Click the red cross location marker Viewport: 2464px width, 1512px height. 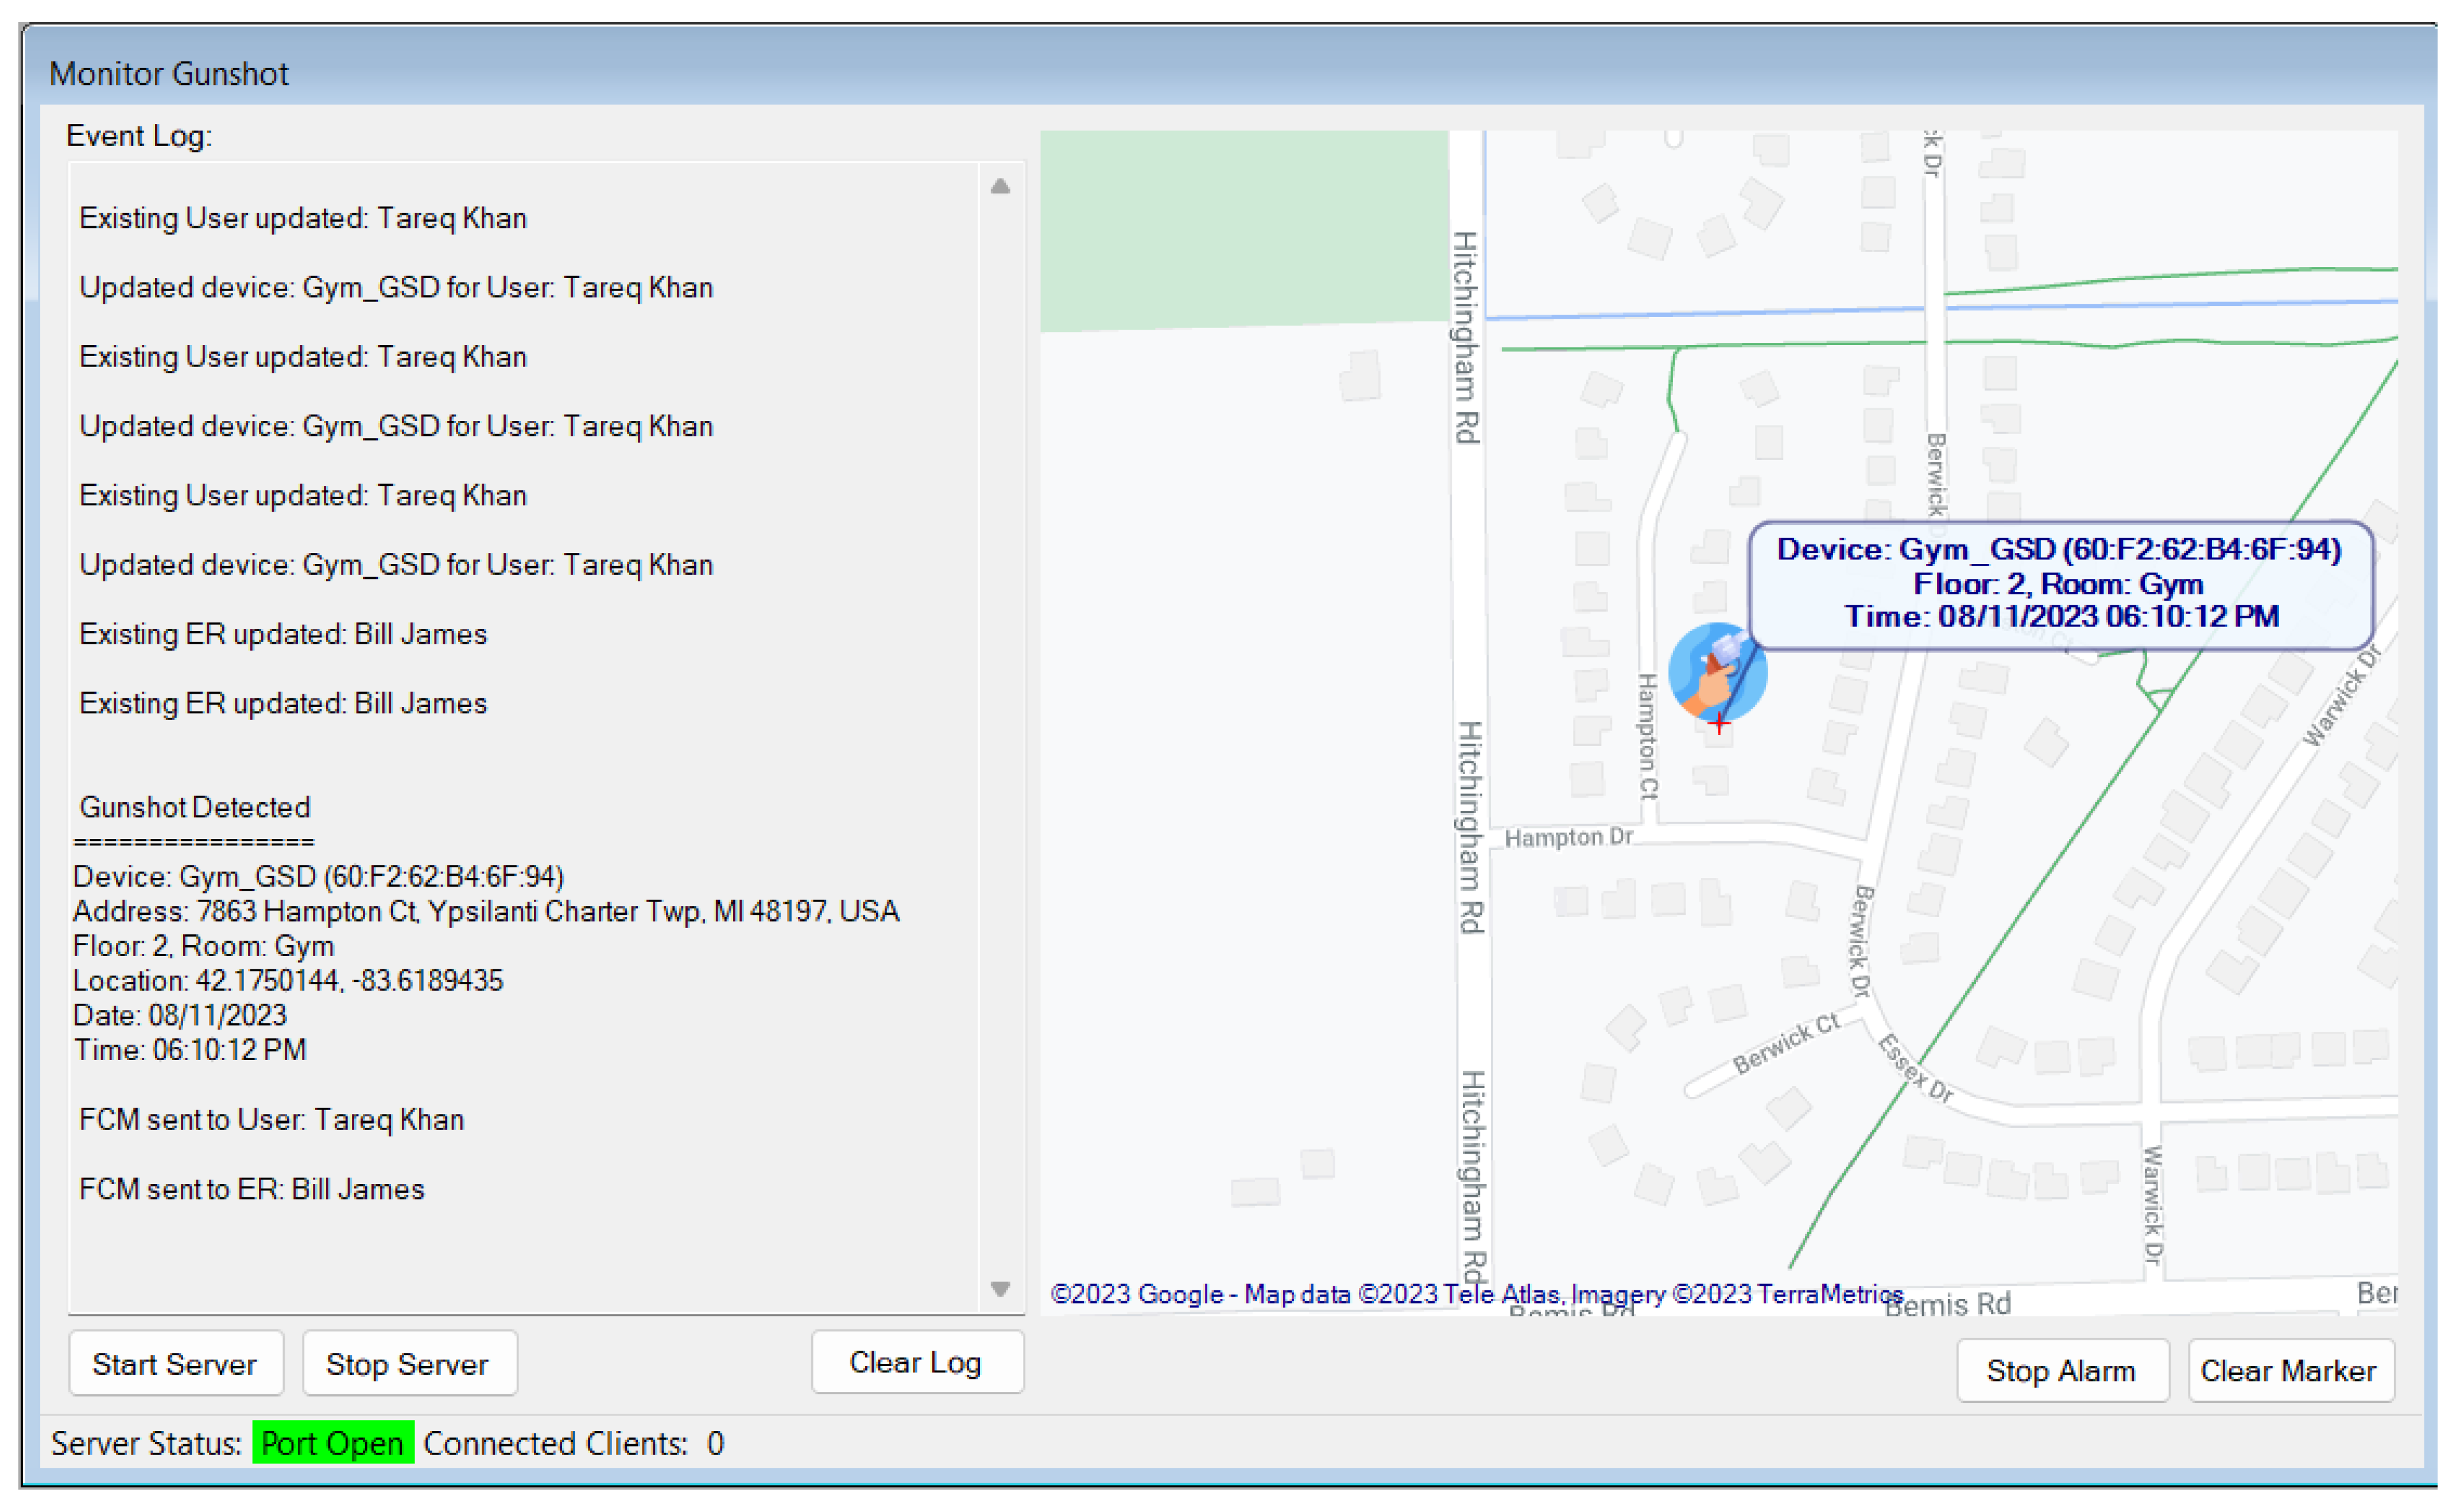click(1719, 723)
